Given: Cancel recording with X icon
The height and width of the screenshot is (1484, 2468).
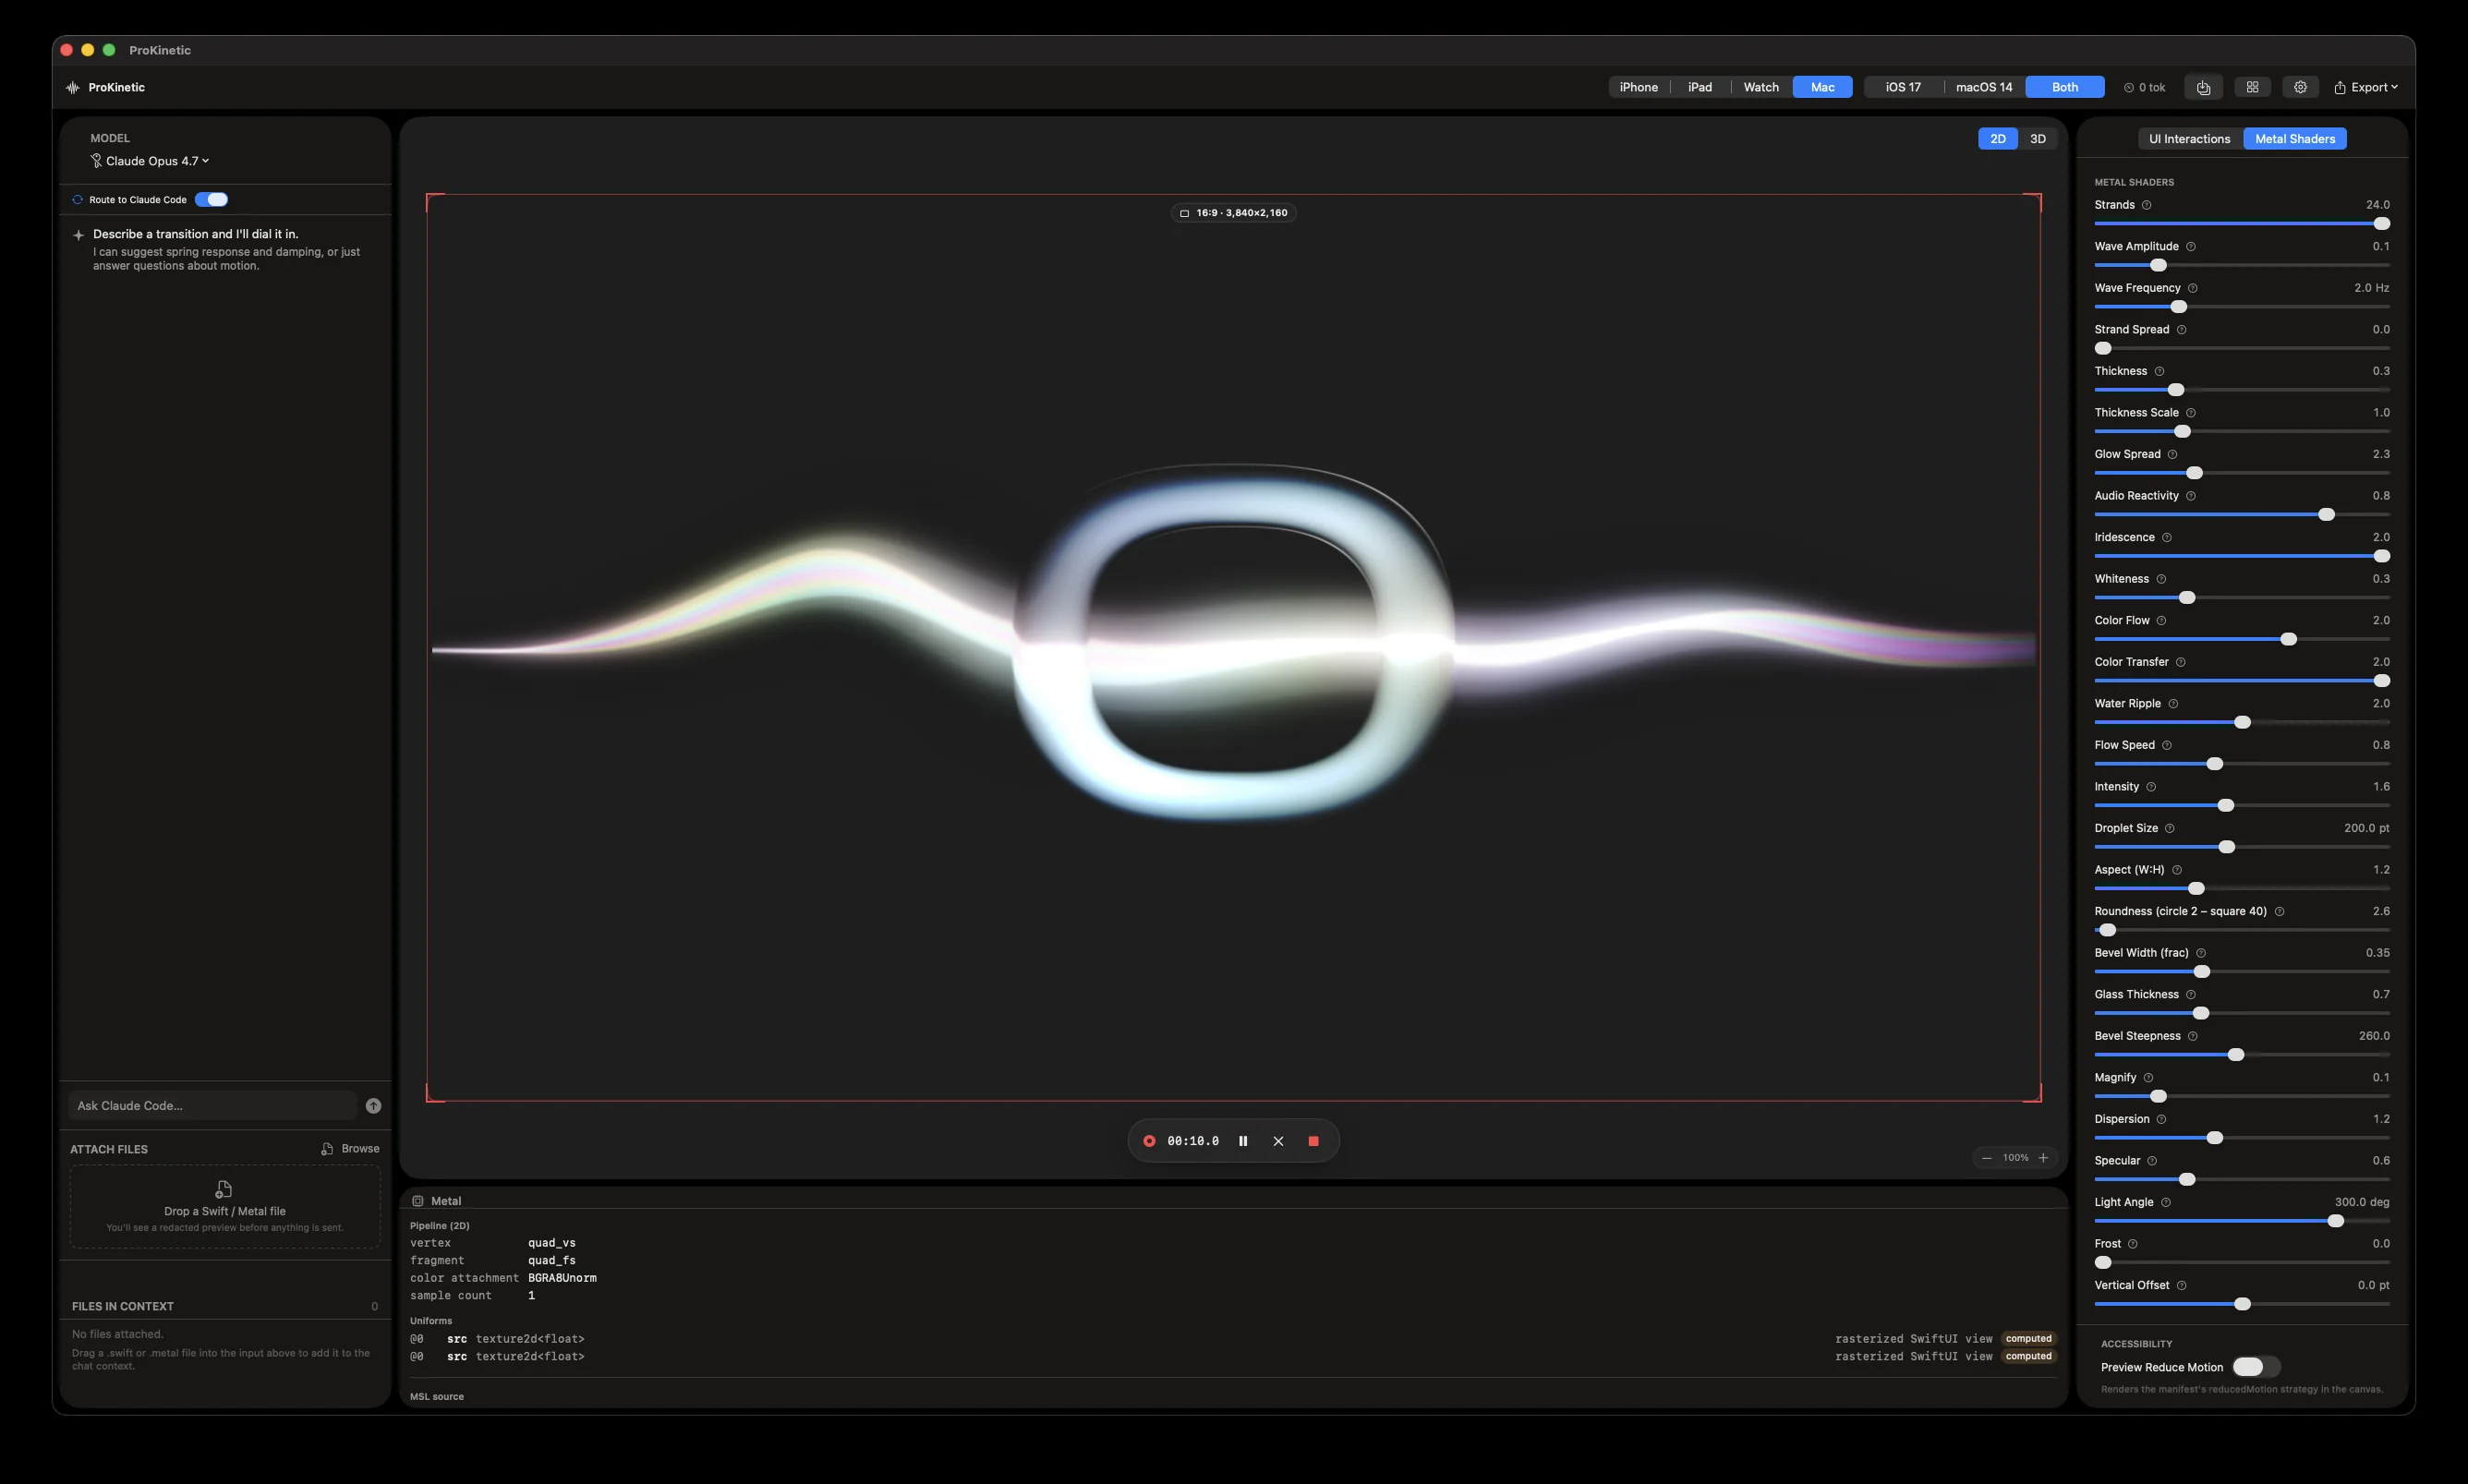Looking at the screenshot, I should click(x=1278, y=1141).
